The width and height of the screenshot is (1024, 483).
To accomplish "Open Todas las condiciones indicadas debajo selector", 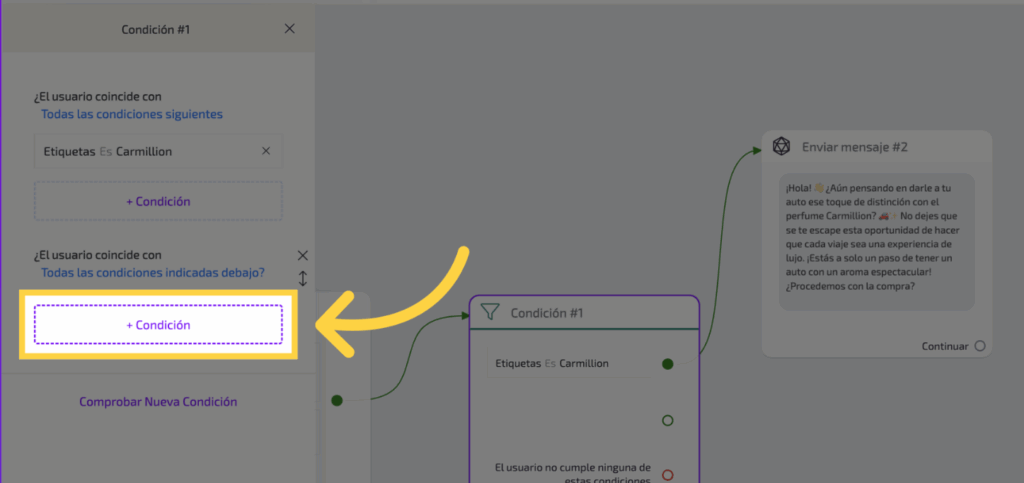I will tap(153, 272).
